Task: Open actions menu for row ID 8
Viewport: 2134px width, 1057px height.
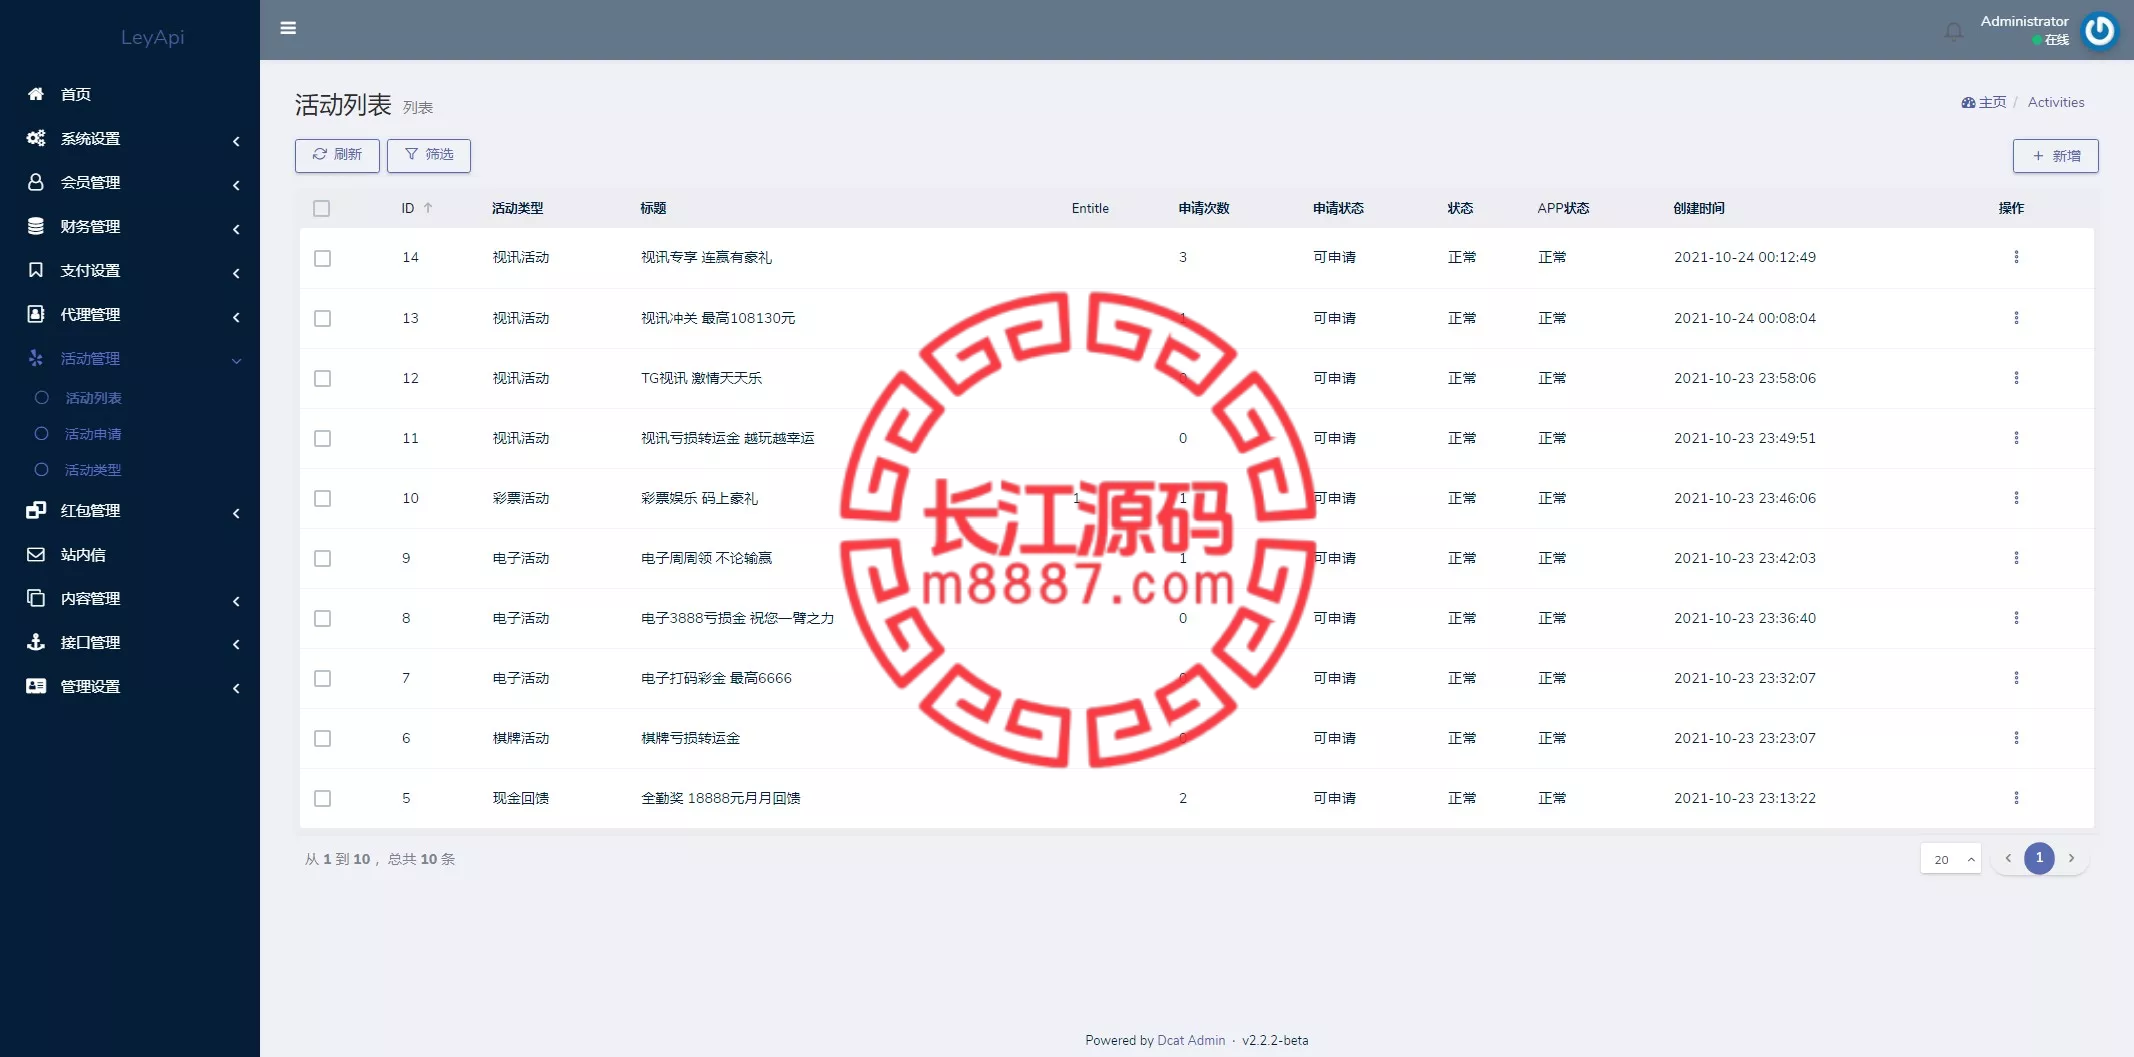Action: pyautogui.click(x=2016, y=618)
